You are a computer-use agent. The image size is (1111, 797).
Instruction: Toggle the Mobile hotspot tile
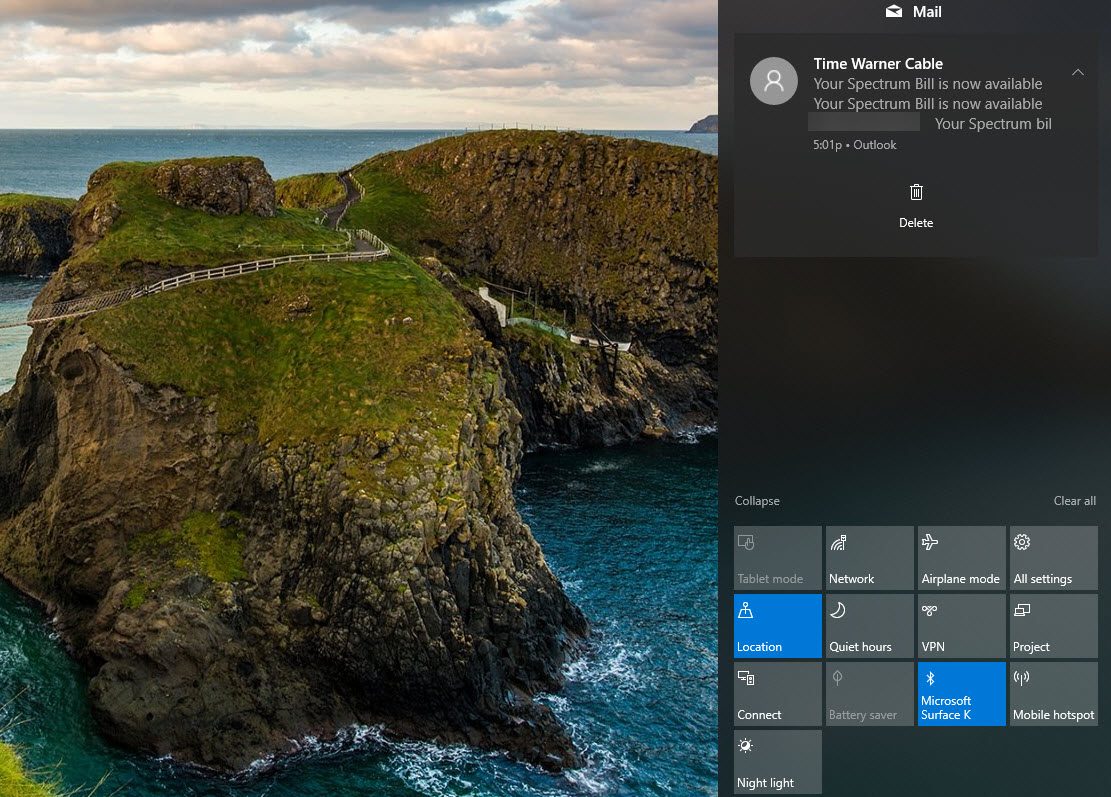[1054, 694]
